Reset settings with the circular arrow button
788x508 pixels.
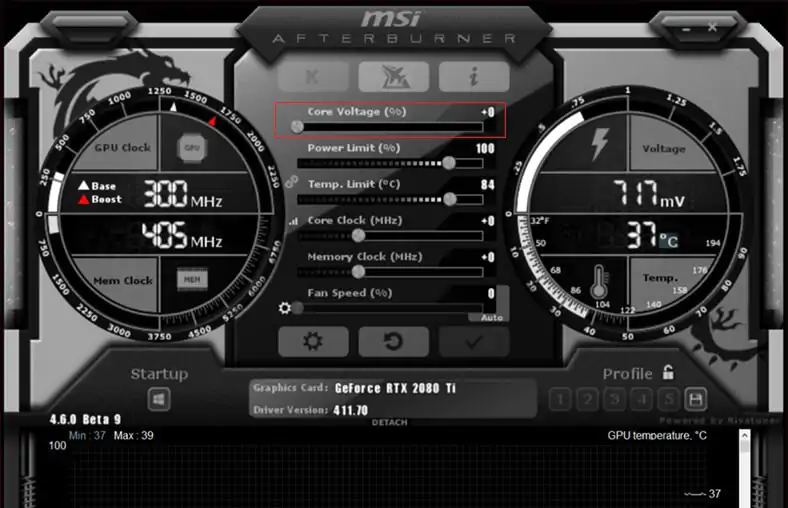[393, 341]
